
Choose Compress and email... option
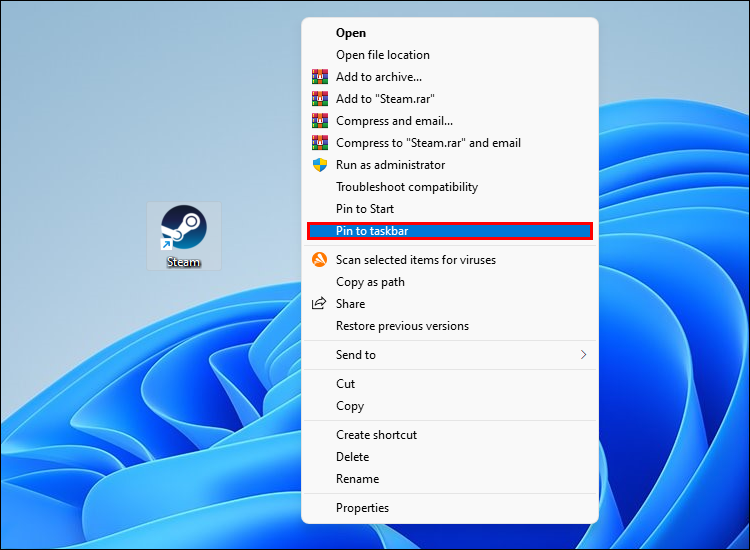pos(450,121)
